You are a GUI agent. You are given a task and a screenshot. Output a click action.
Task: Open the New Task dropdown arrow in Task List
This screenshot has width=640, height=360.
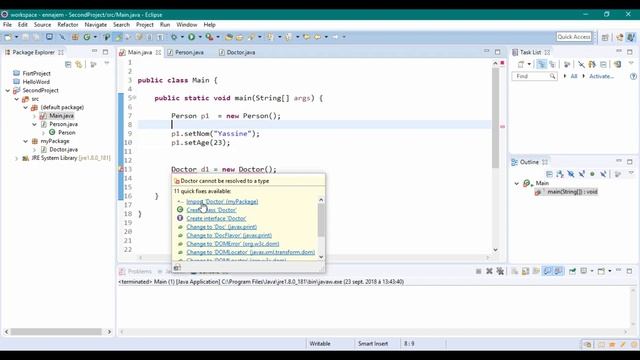[x=529, y=64]
